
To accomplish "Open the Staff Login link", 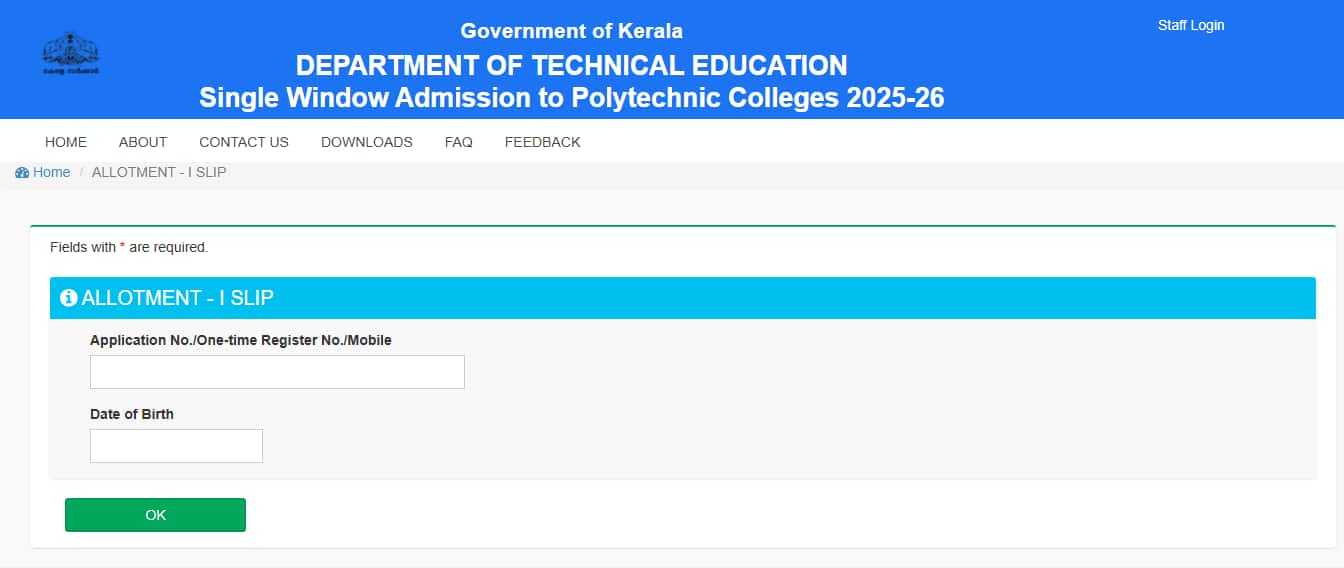I will pyautogui.click(x=1190, y=25).
